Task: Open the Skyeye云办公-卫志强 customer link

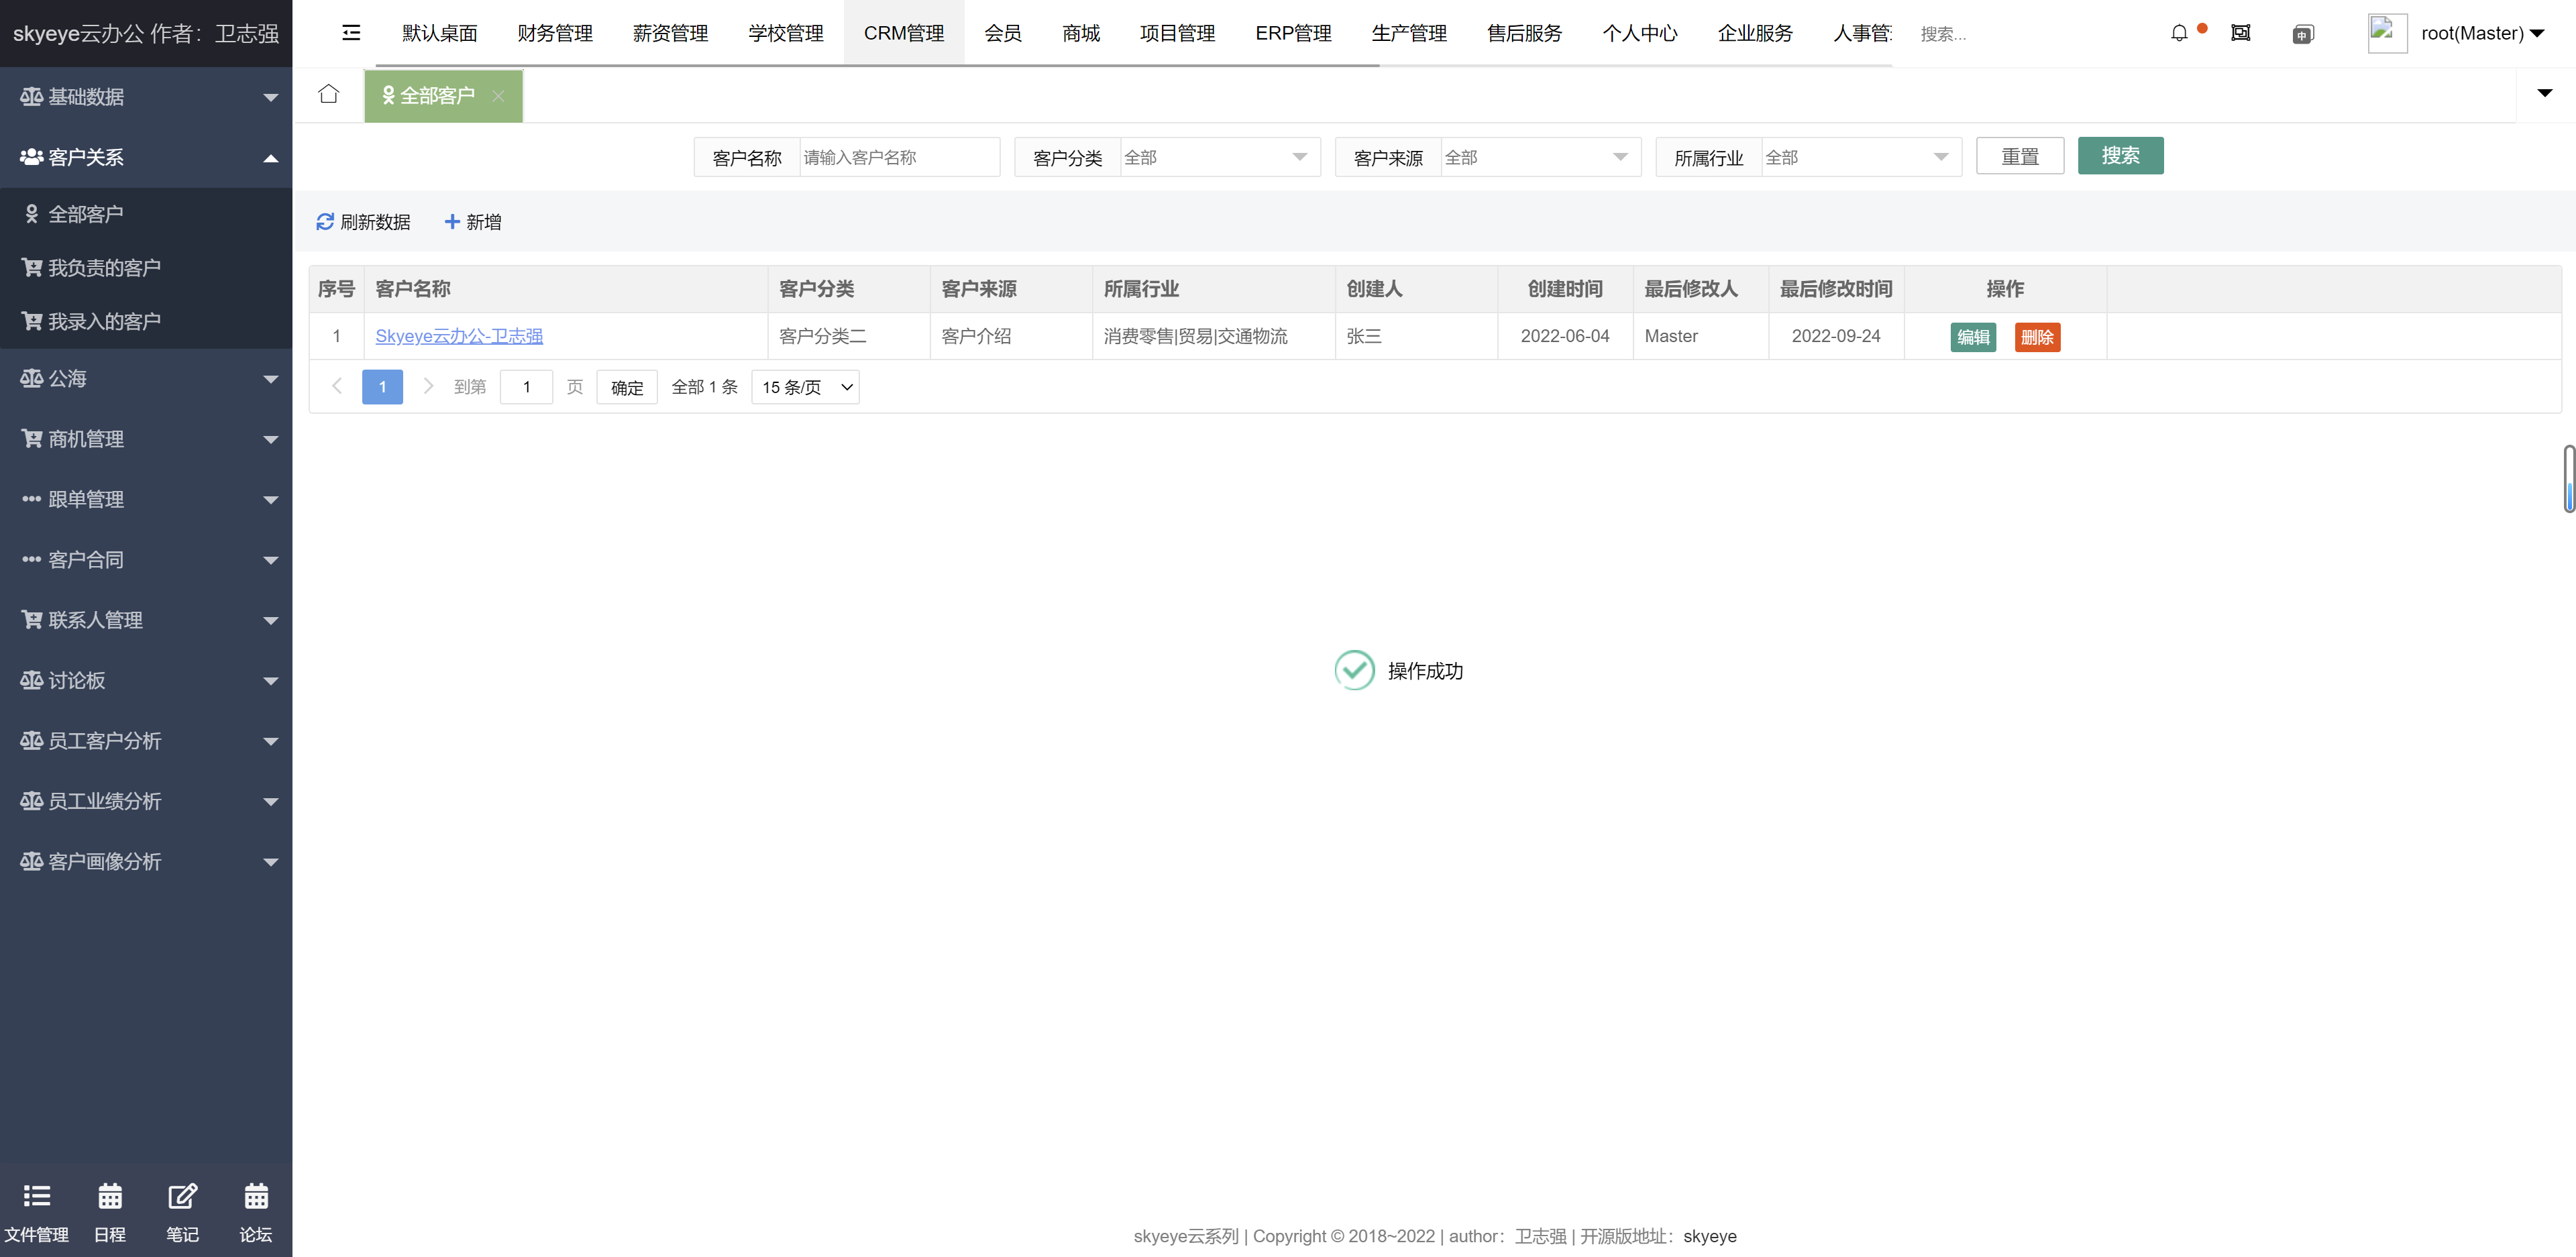Action: coord(459,336)
